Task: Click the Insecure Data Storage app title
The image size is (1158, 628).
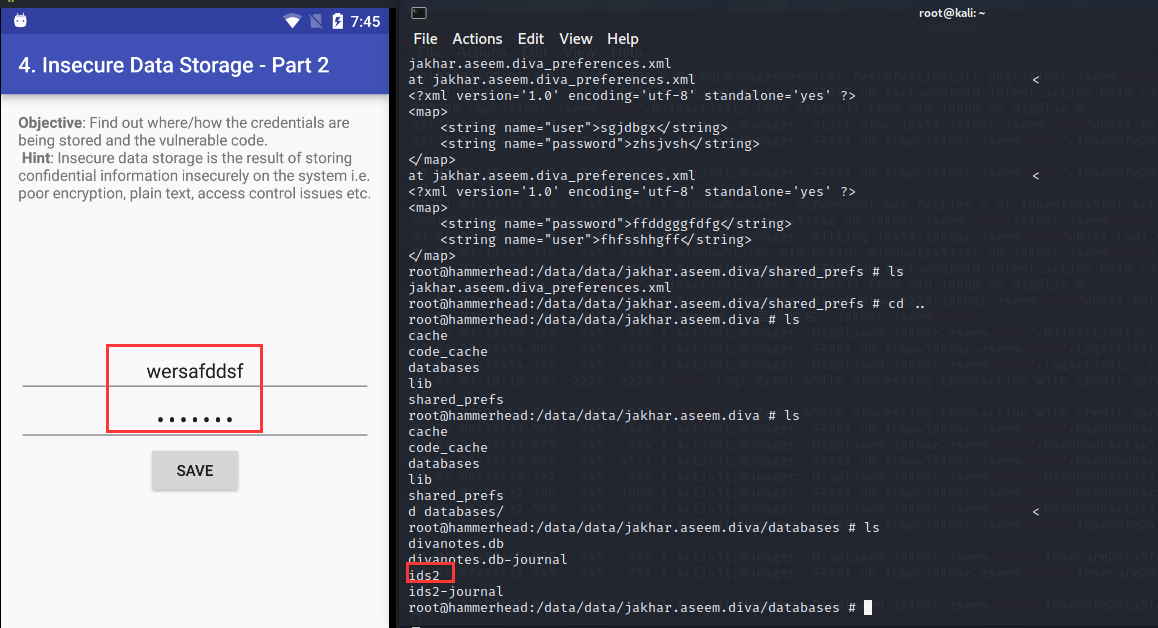Action: [173, 65]
